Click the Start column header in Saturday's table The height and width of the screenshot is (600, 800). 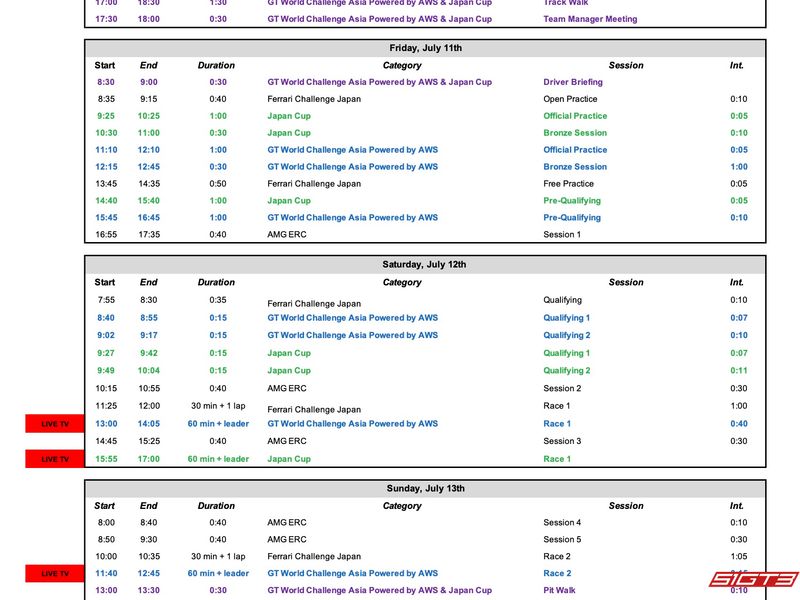tap(105, 282)
